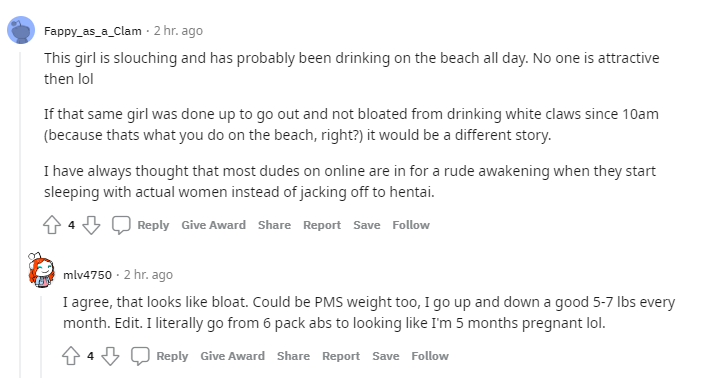Collapse mlv4750's reply thread line
714x378 pixels.
[x=41, y=337]
